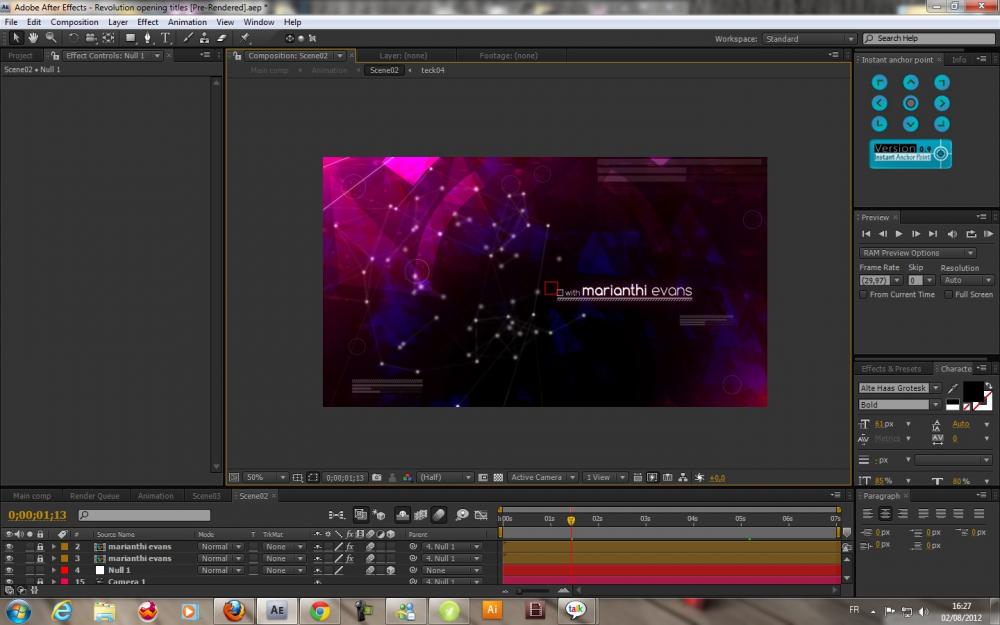Enable the Full Screen checkbox
This screenshot has width=1000, height=625.
point(948,295)
